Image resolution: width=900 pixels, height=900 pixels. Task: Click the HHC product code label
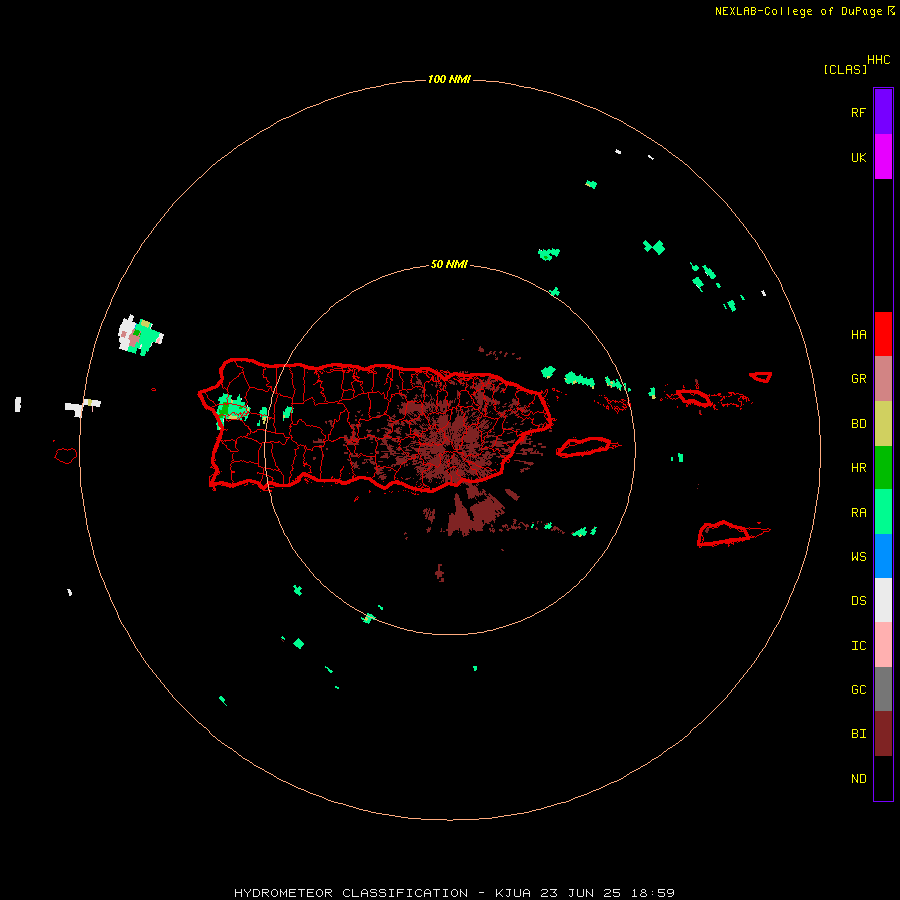coord(878,60)
